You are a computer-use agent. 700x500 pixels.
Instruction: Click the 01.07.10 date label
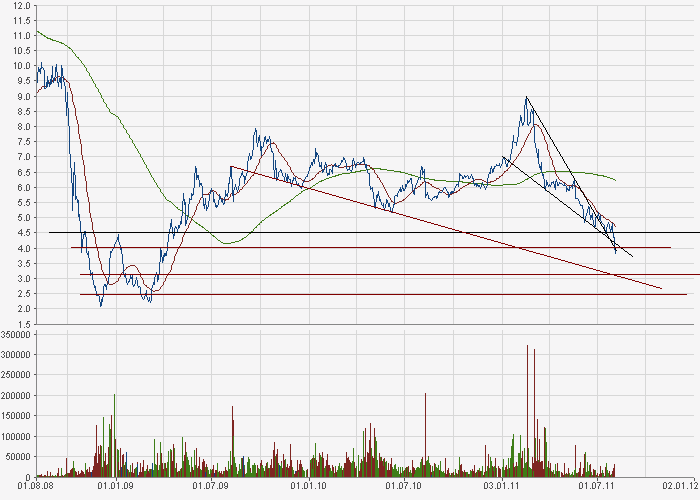click(403, 485)
